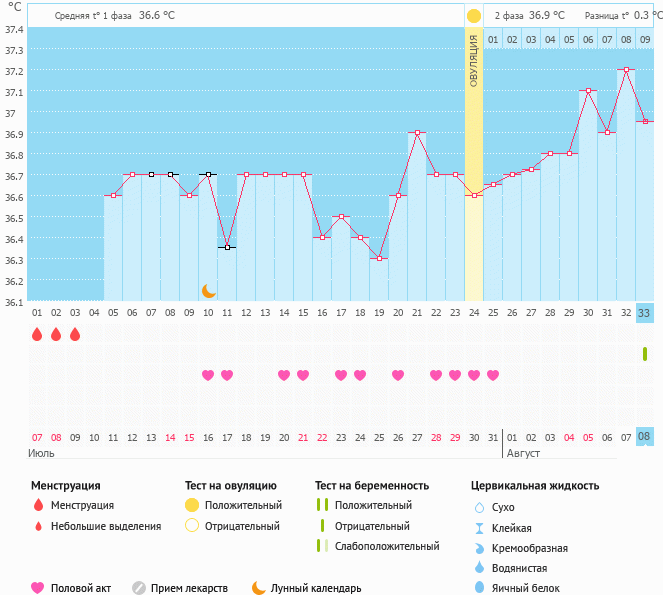Image resolution: width=663 pixels, height=595 pixels.
Task: Select the highlighted date 08 in August
Action: 645,437
